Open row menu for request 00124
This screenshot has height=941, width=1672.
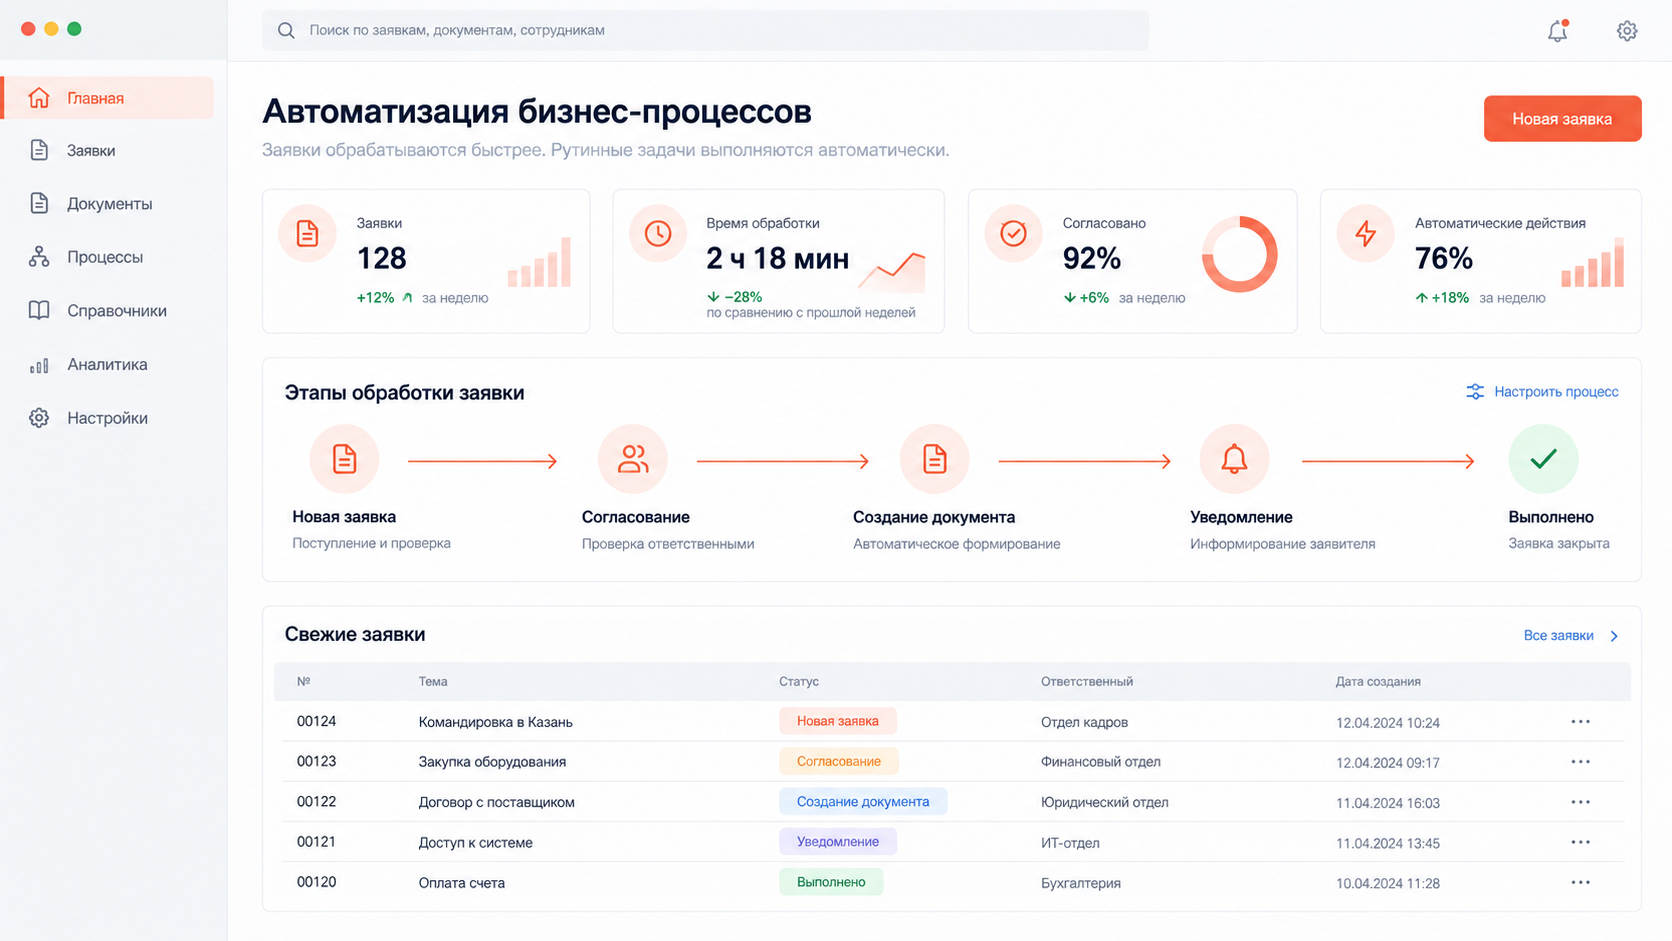tap(1580, 722)
